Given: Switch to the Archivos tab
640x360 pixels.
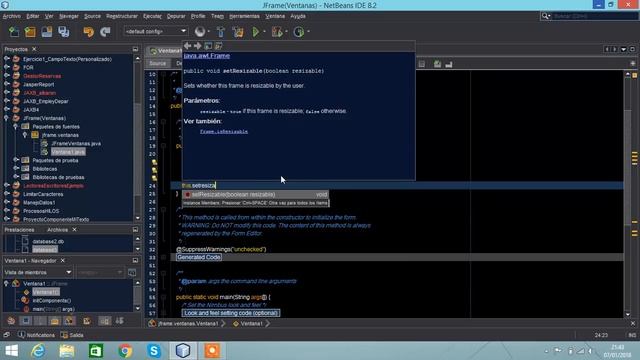Looking at the screenshot, I should click(58, 230).
